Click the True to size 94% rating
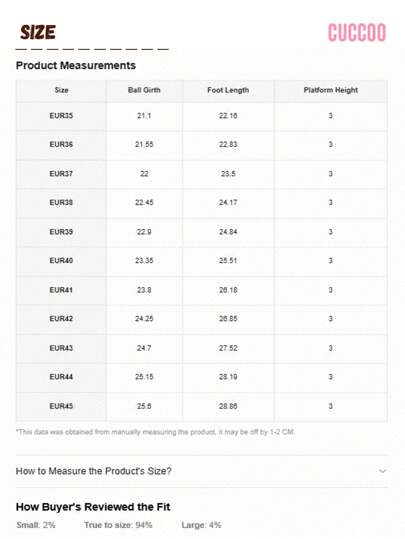Viewport: 405px width, 539px height. (118, 525)
